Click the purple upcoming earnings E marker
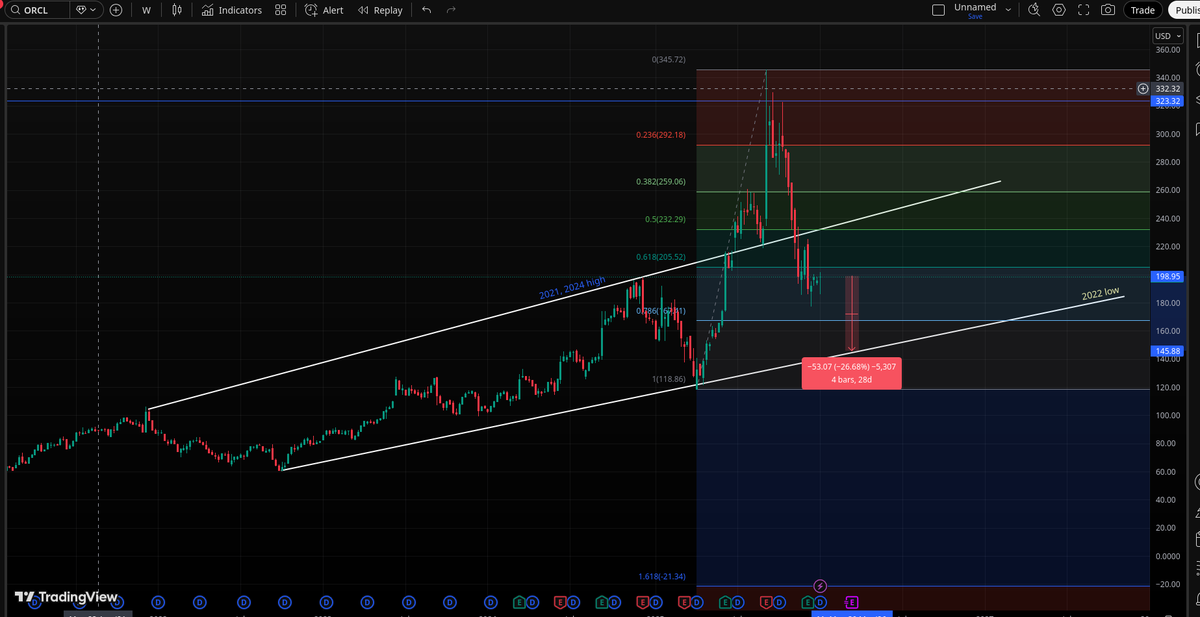 (x=852, y=602)
